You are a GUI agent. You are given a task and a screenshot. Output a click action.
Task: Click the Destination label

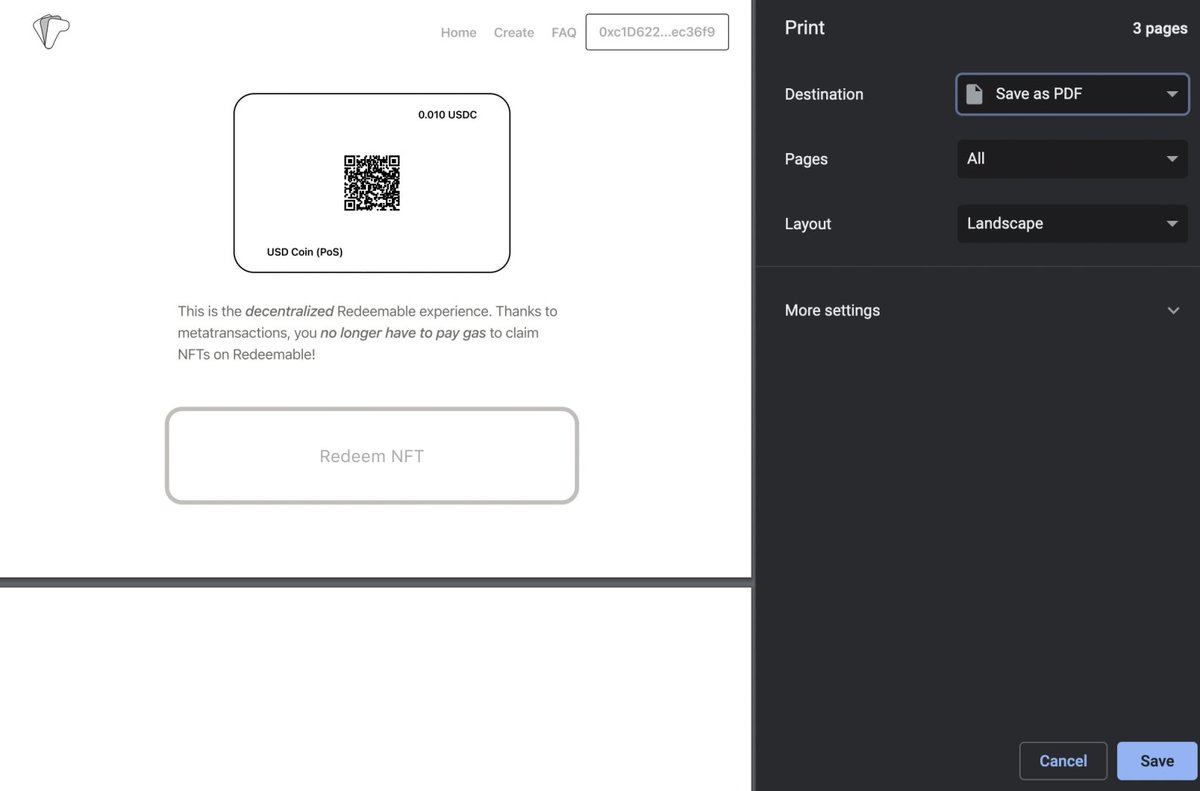pos(824,94)
